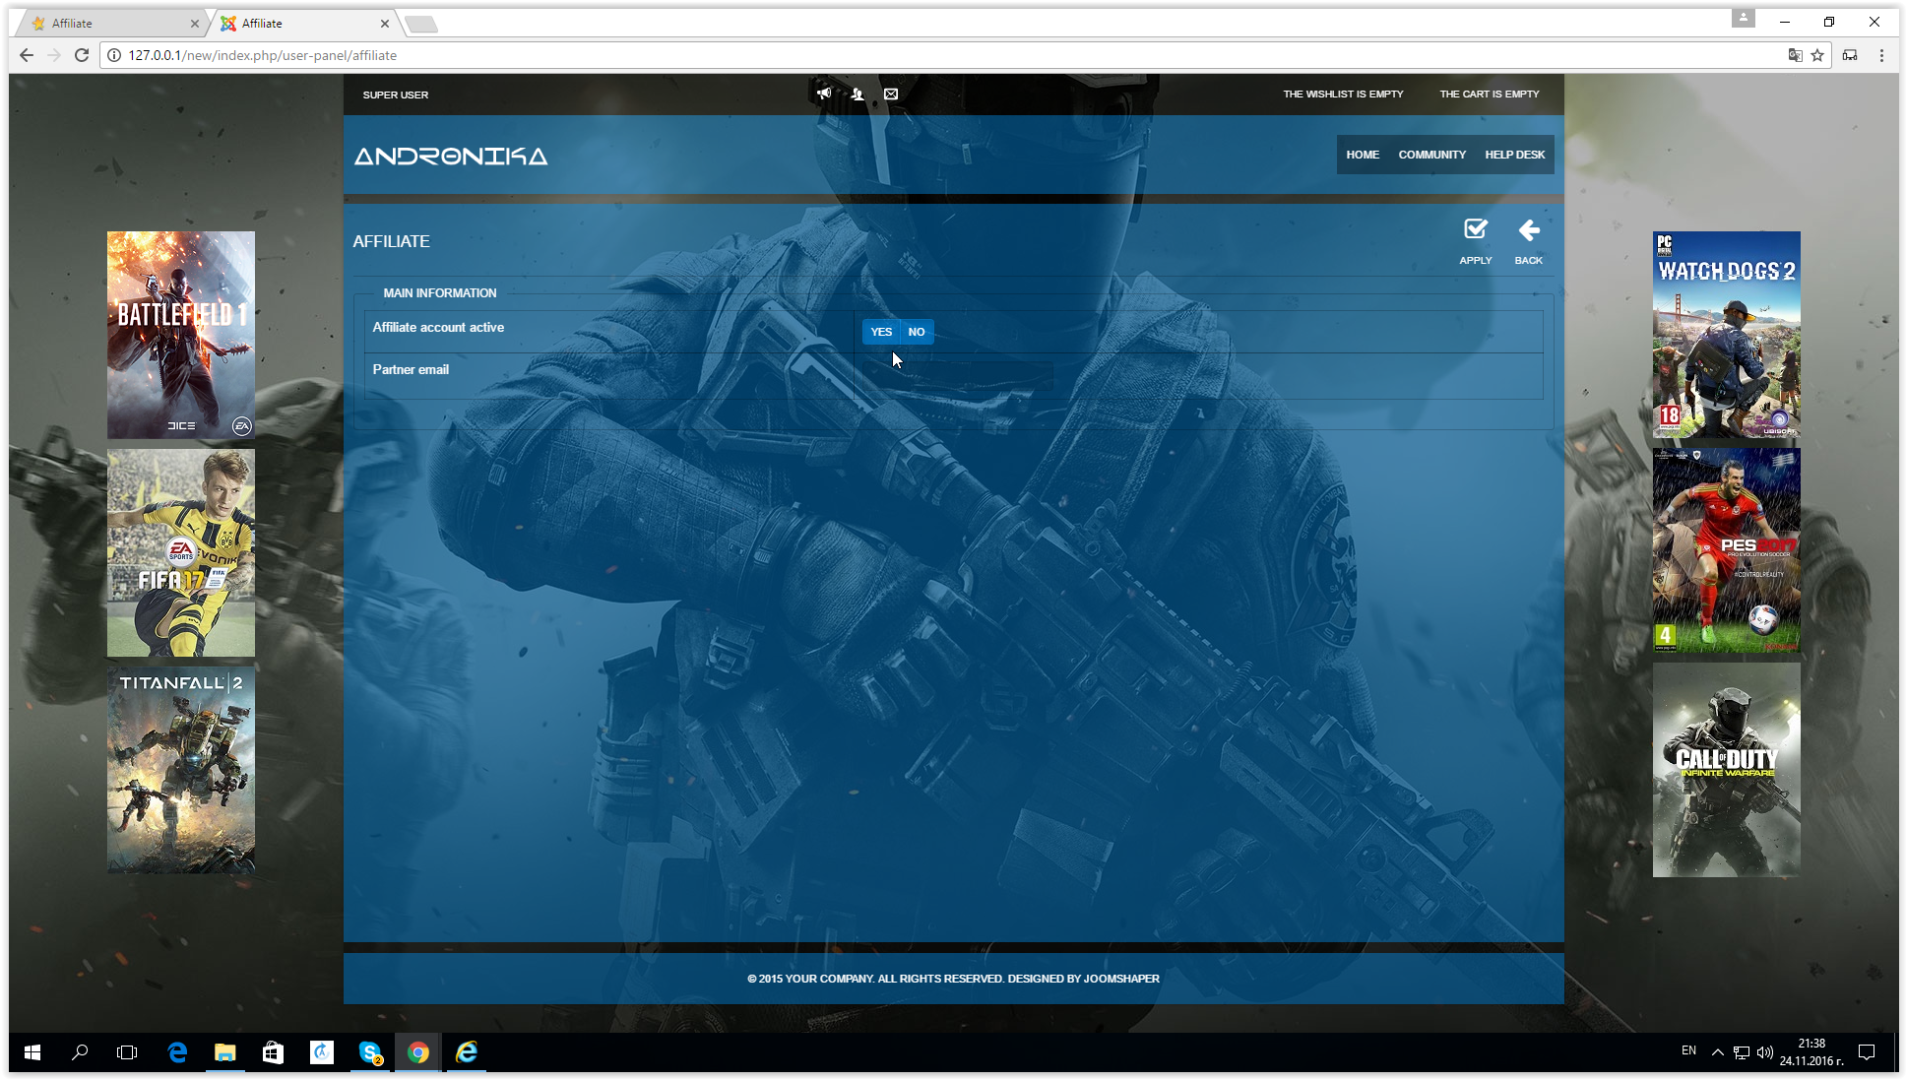Viewport: 1906px width, 1080px height.
Task: Click the megaphone announcements icon
Action: pyautogui.click(x=823, y=94)
